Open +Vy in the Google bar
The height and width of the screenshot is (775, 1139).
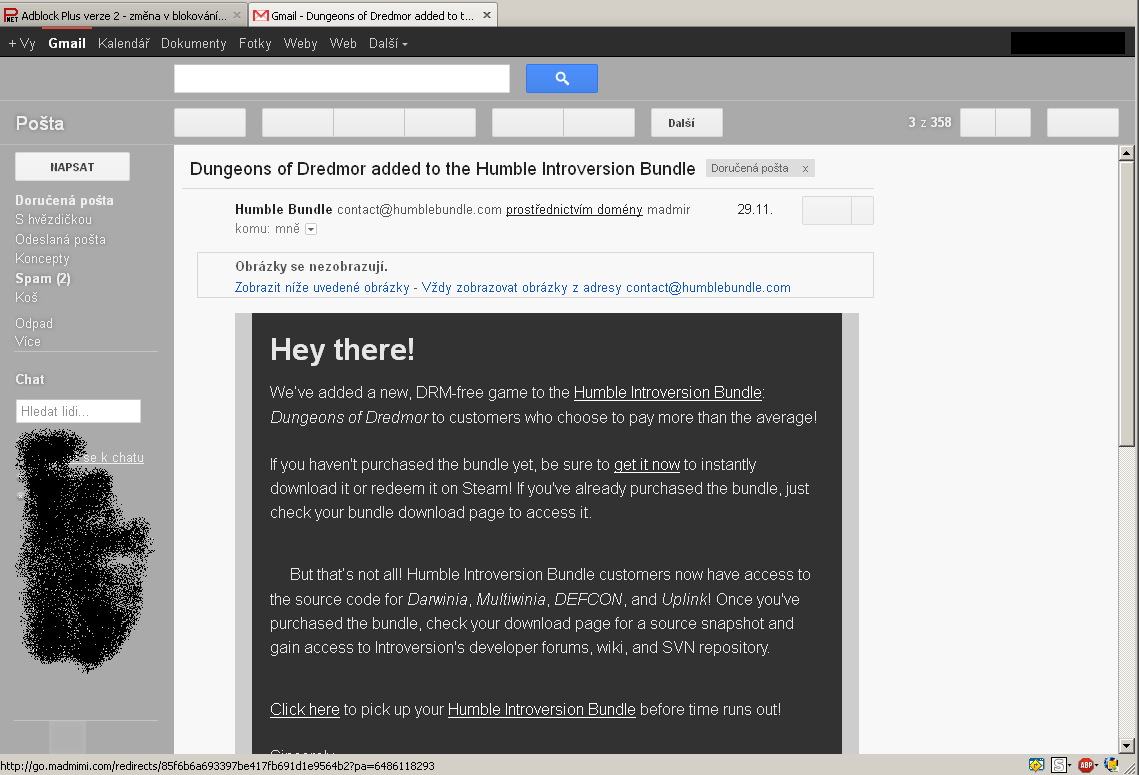(x=22, y=44)
